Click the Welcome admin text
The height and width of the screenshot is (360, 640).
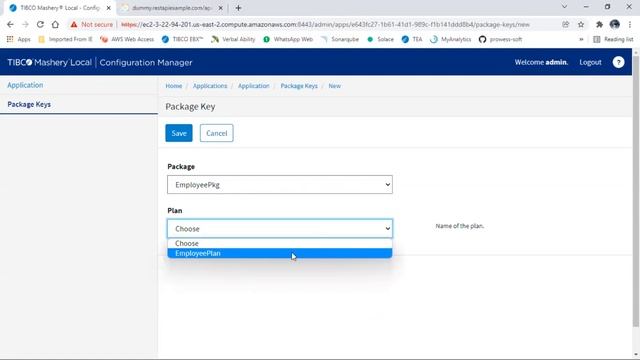[541, 62]
